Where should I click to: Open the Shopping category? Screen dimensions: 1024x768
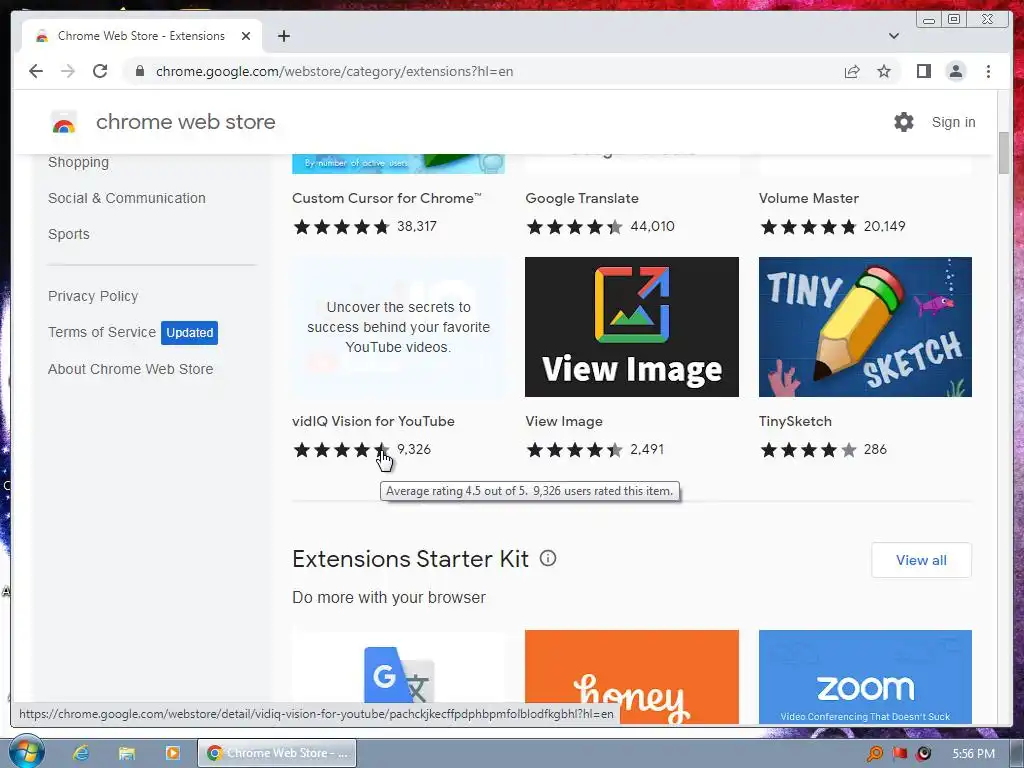point(78,162)
